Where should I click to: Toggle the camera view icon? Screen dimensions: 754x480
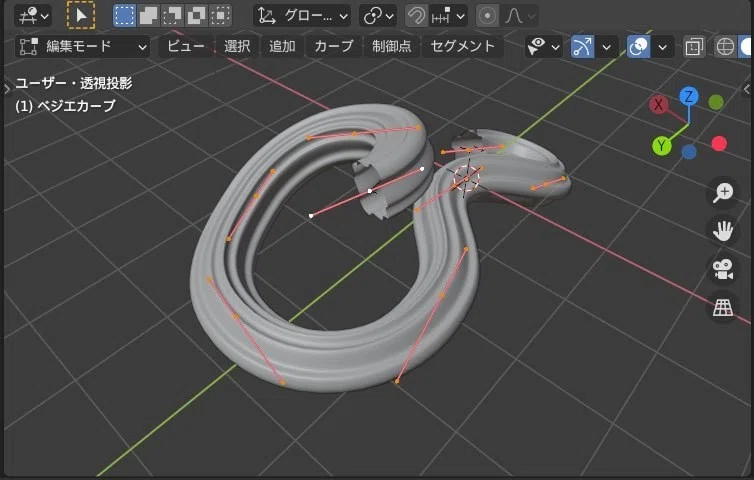[723, 269]
